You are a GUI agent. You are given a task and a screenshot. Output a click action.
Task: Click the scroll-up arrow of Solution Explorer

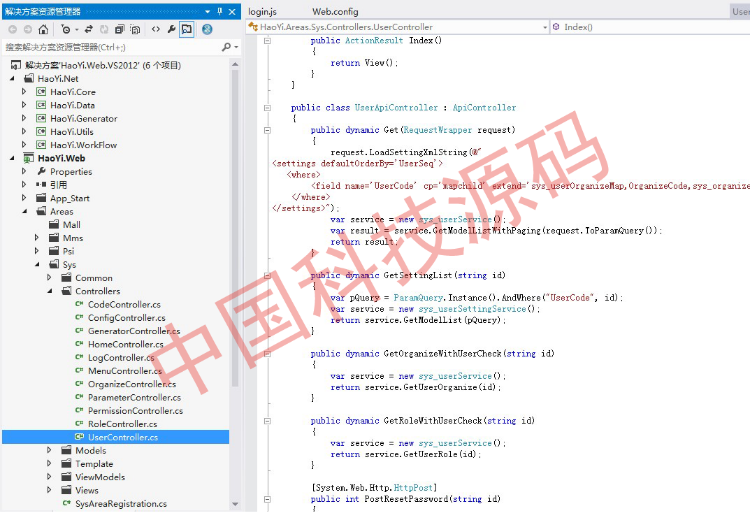tap(235, 64)
